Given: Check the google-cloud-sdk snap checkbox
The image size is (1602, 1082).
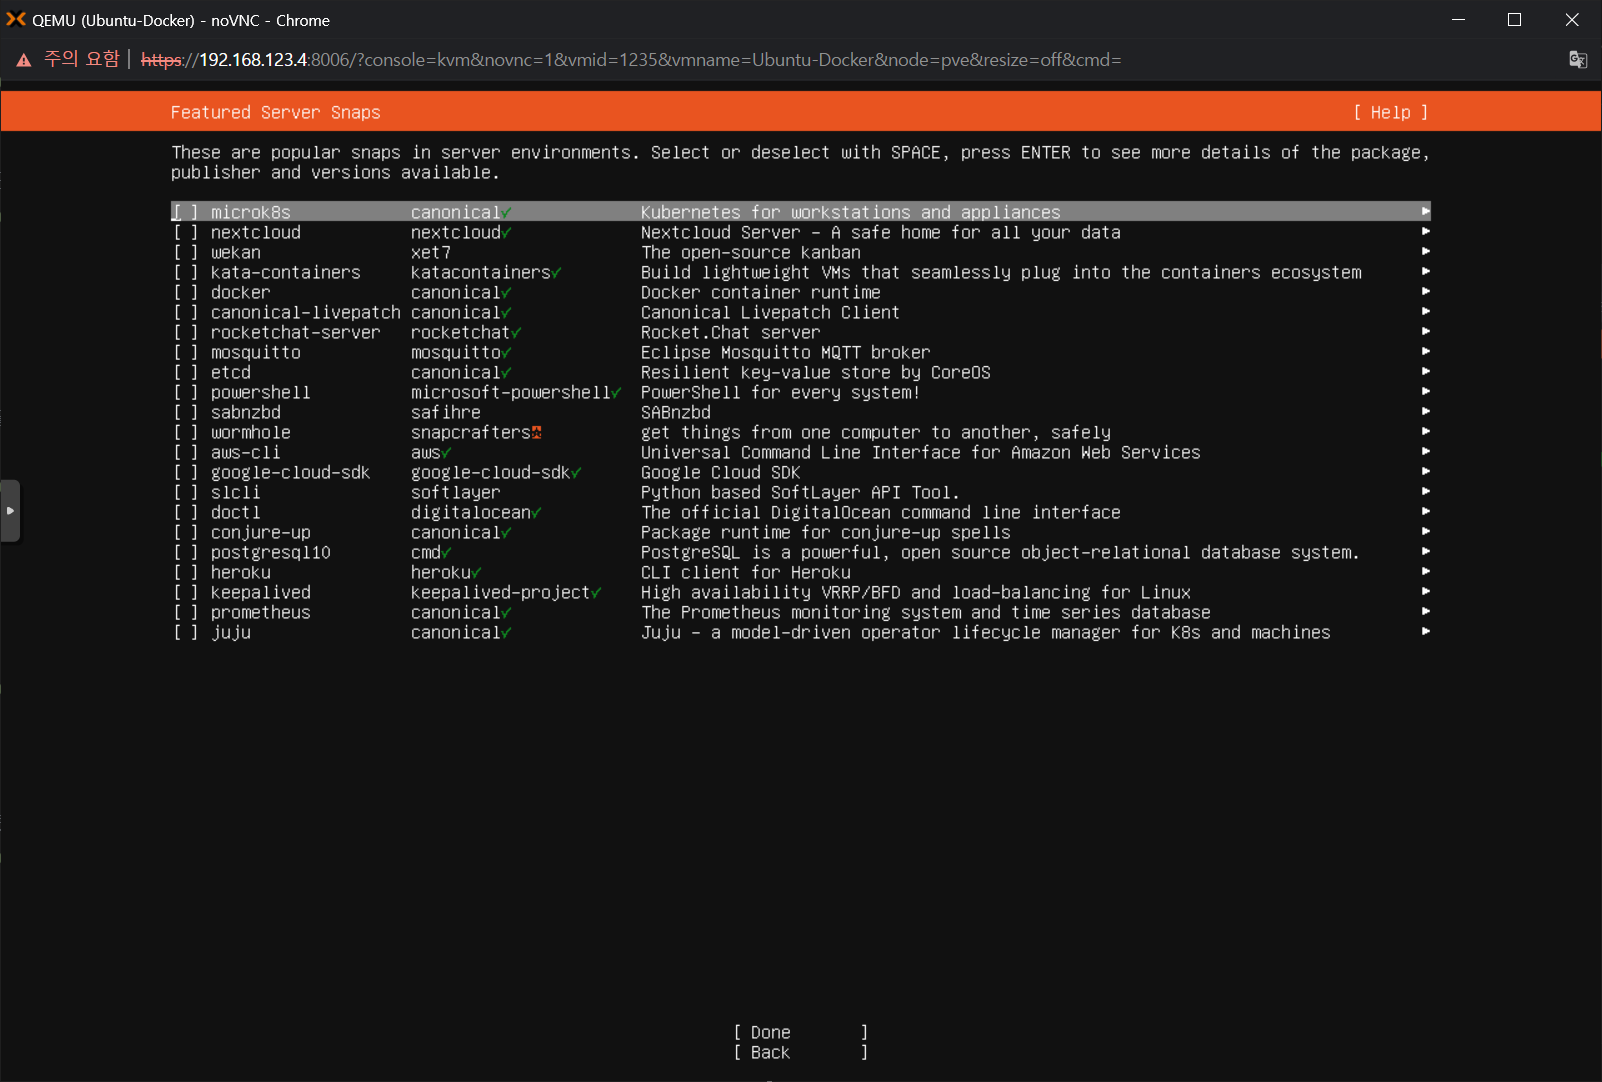Looking at the screenshot, I should click(x=185, y=472).
